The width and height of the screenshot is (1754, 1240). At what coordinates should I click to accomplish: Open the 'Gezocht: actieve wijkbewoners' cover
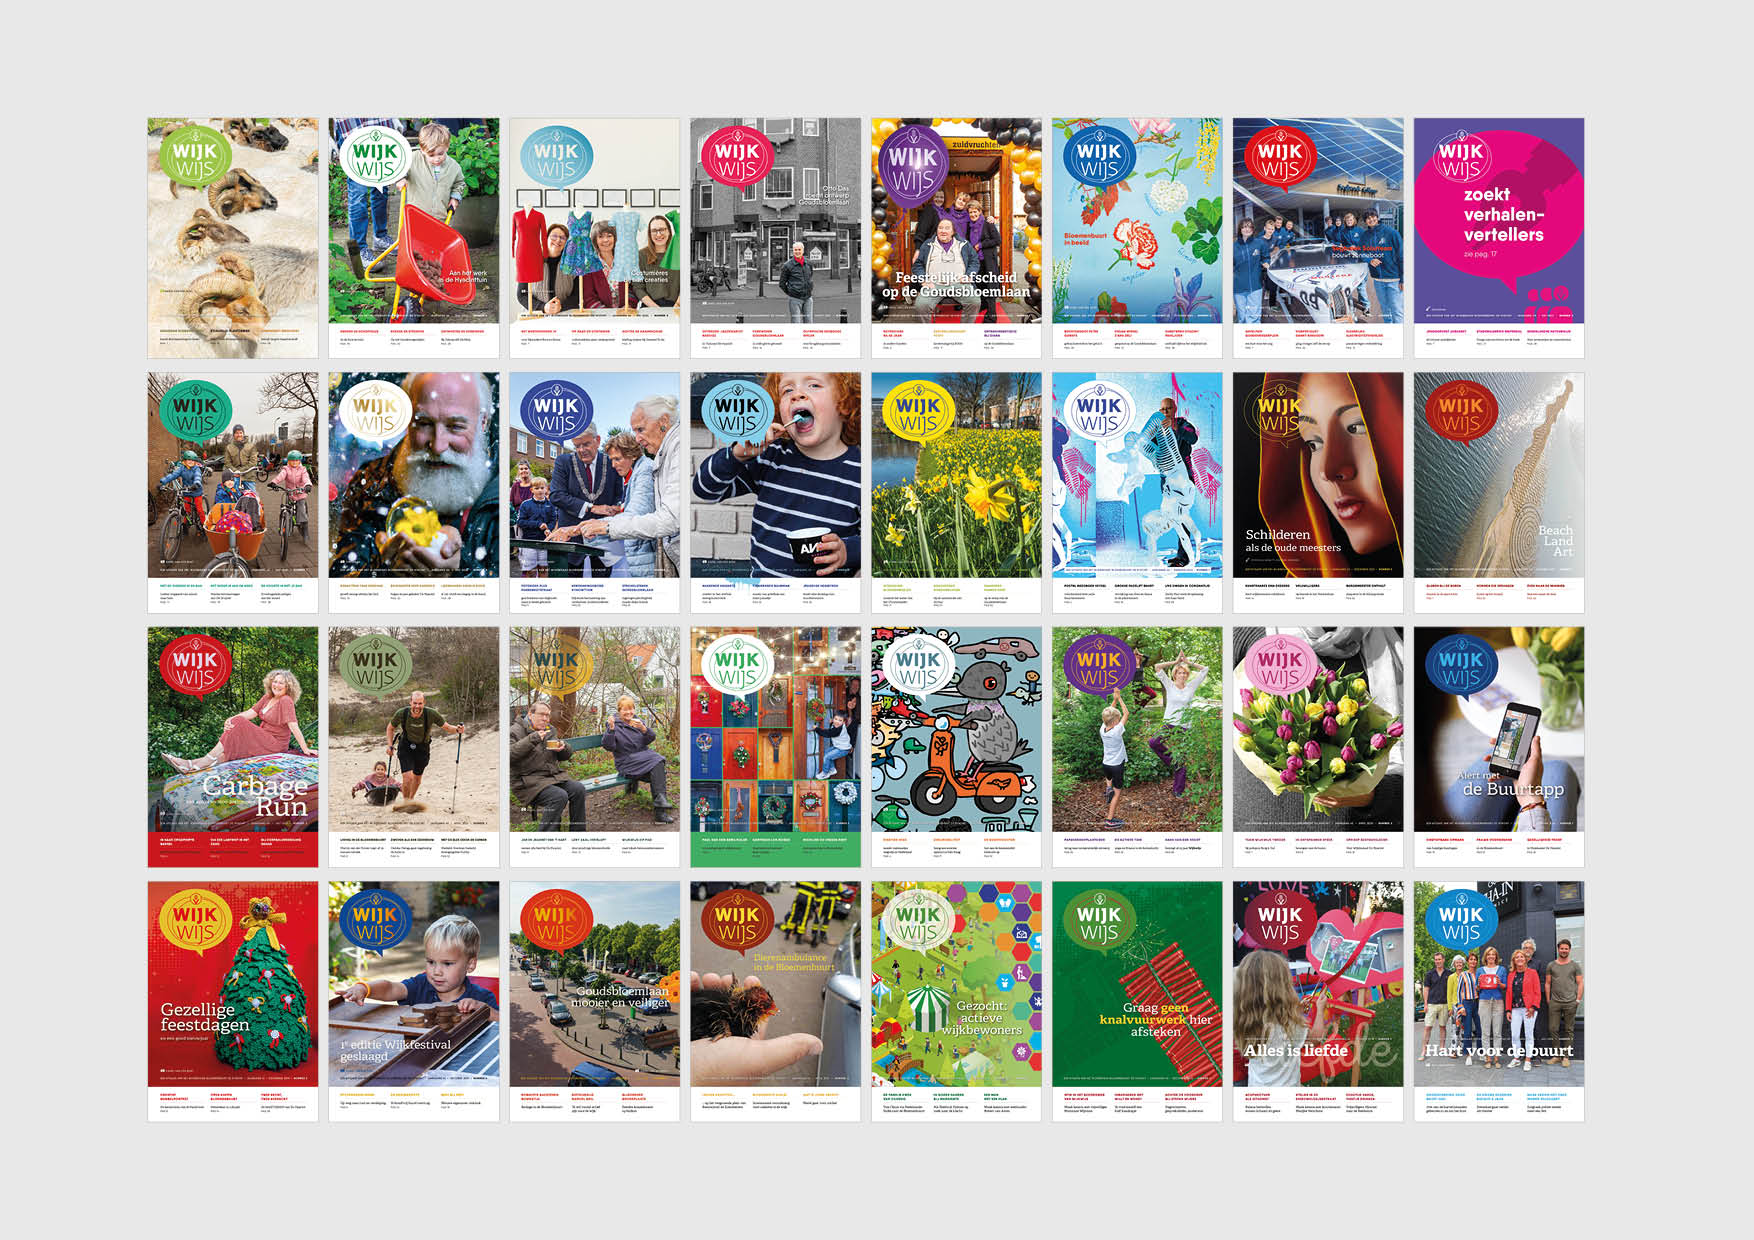tap(956, 1001)
